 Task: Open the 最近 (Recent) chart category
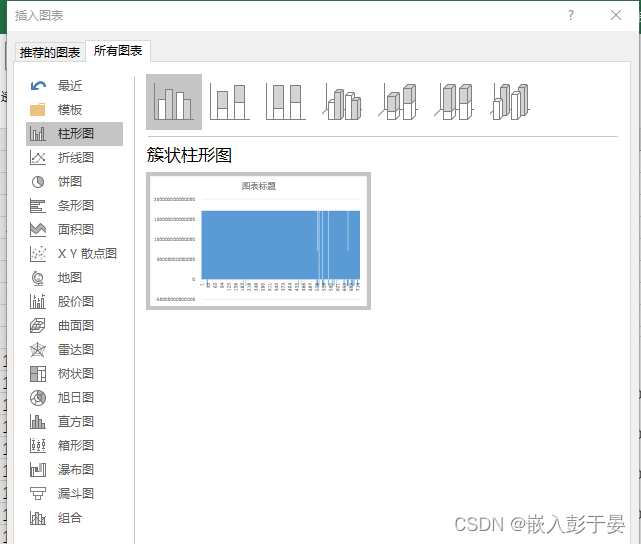pos(74,86)
